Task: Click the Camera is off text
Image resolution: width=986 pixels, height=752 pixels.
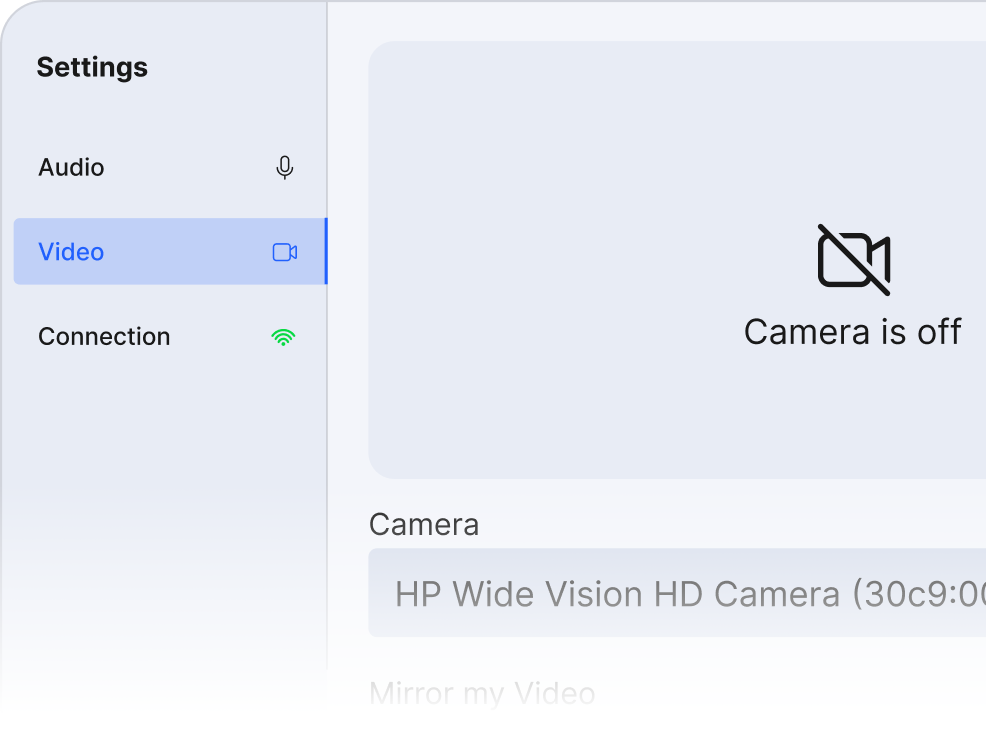Action: (853, 332)
